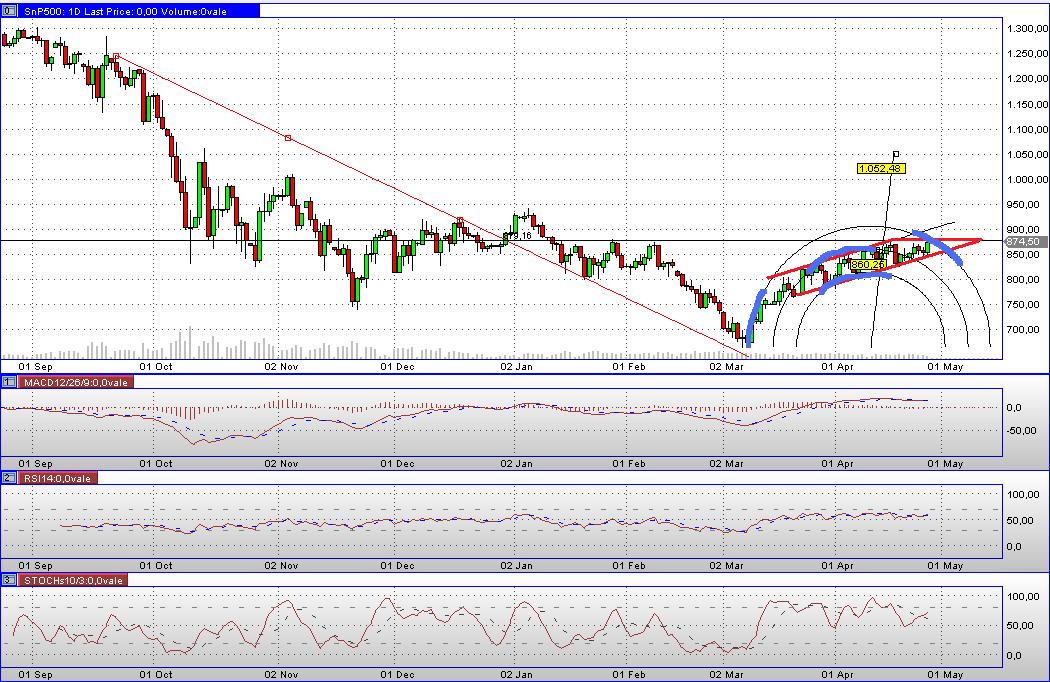Click the 1.050,00 price axis label
The image size is (1050, 682).
pyautogui.click(x=1028, y=154)
